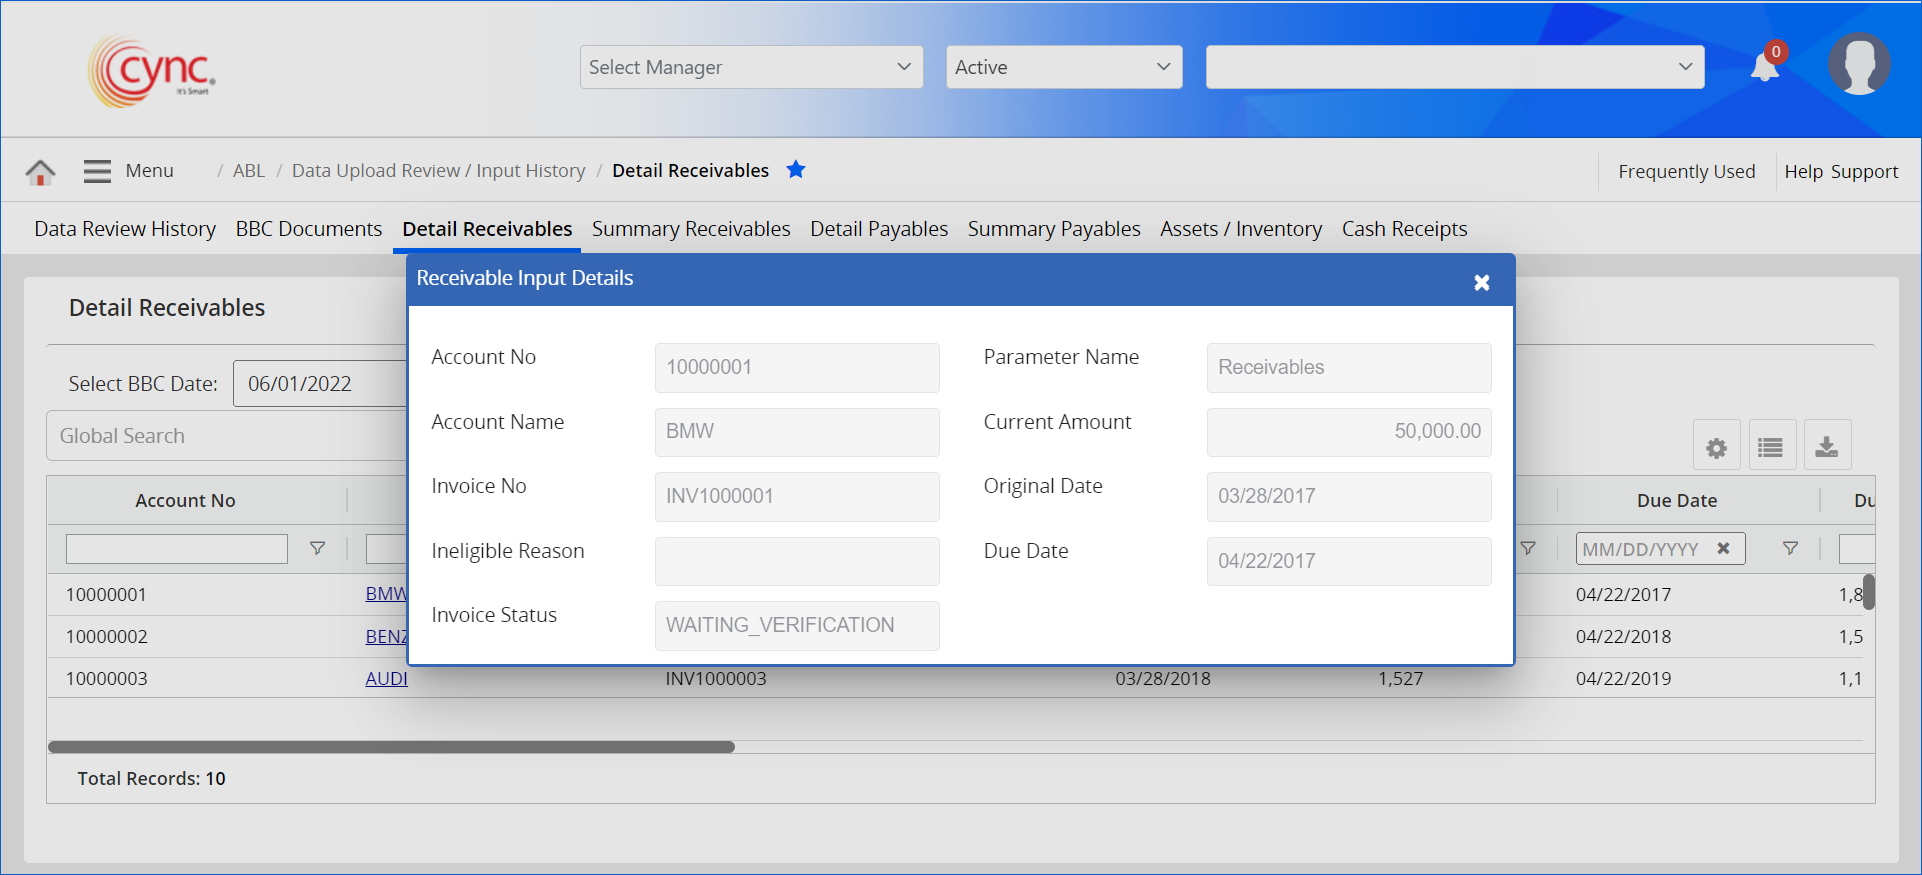Expand the empty client dropdown
Screen dimensions: 1922x875
1454,67
